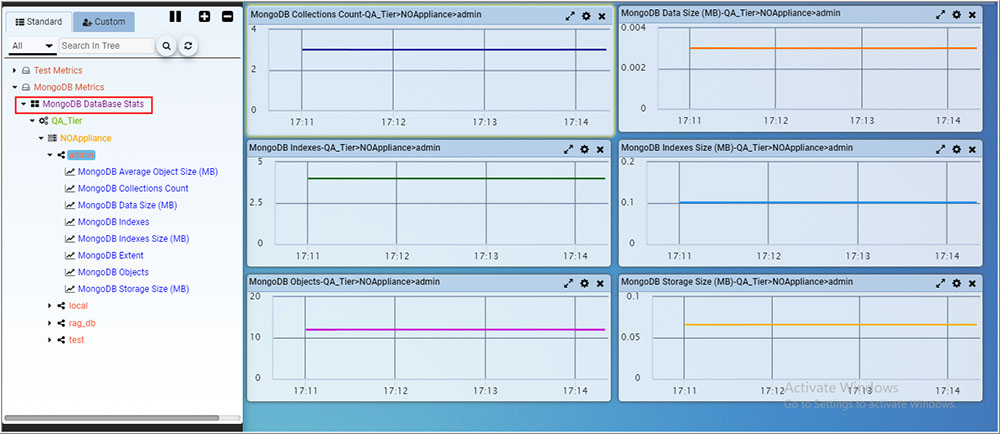This screenshot has height=434, width=1000.
Task: Open settings of the MongoDB Objects chart
Action: (x=585, y=284)
